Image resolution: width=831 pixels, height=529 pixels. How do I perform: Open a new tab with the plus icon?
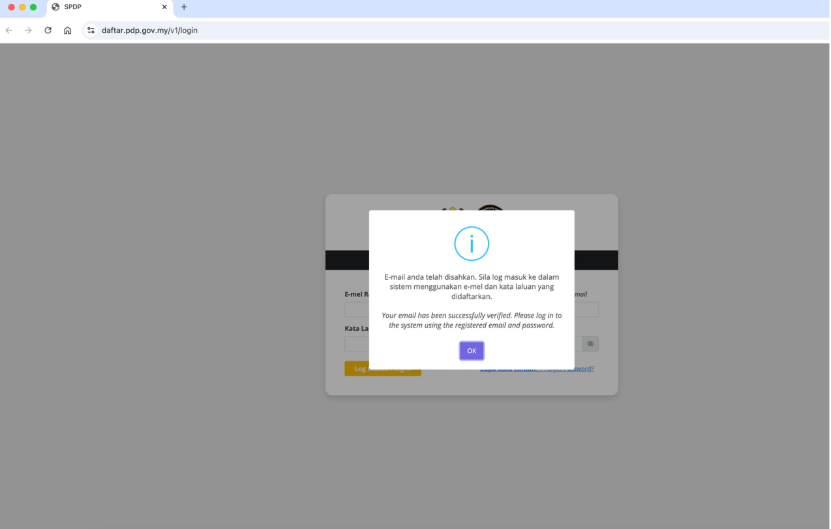coord(184,7)
